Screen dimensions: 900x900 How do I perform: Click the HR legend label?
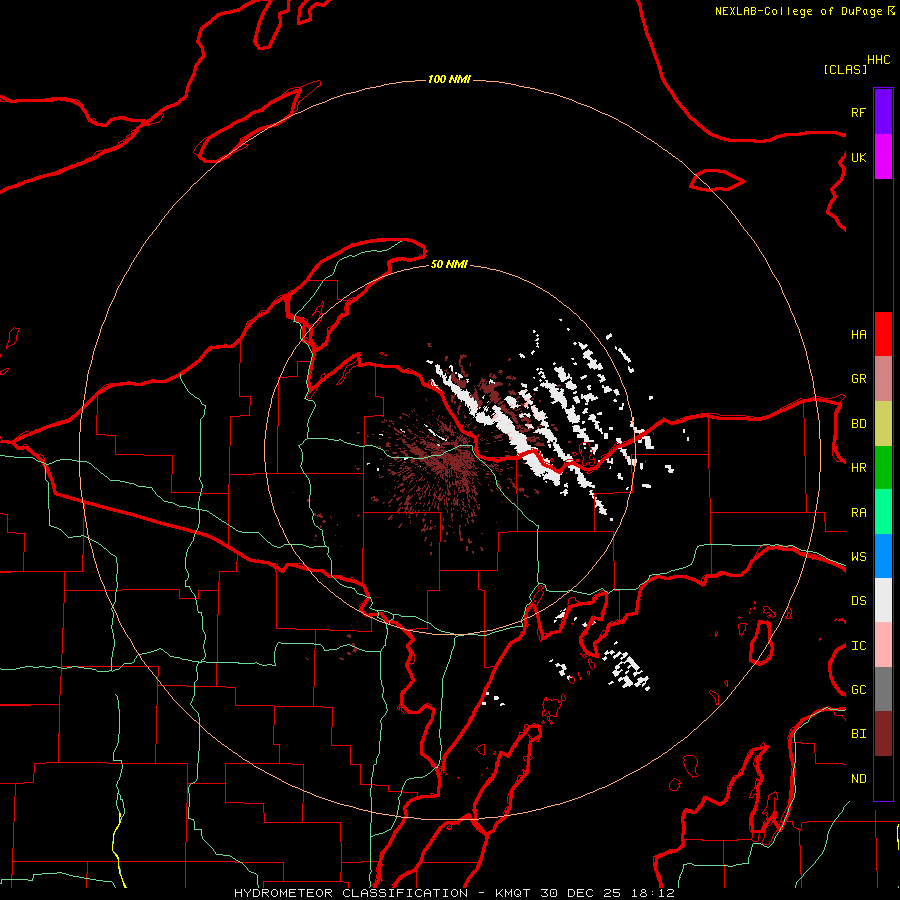click(858, 468)
